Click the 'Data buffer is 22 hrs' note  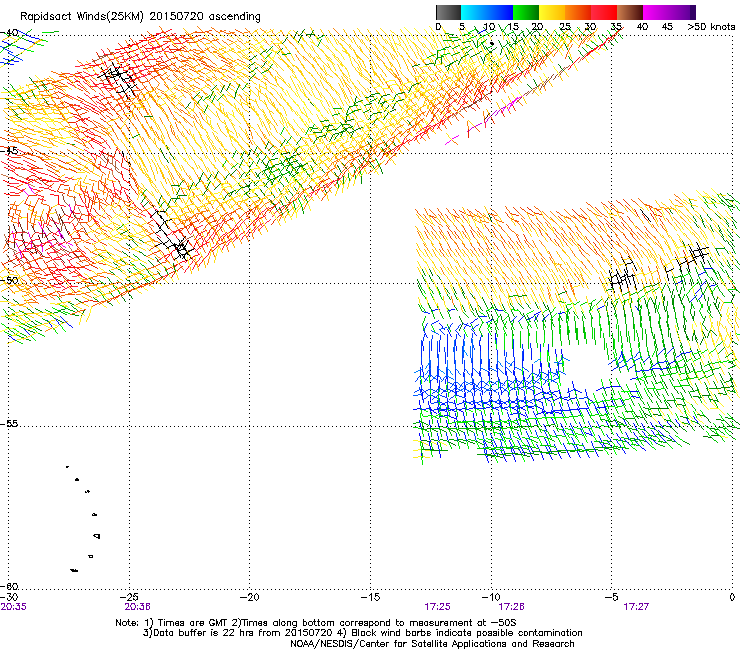(x=362, y=633)
